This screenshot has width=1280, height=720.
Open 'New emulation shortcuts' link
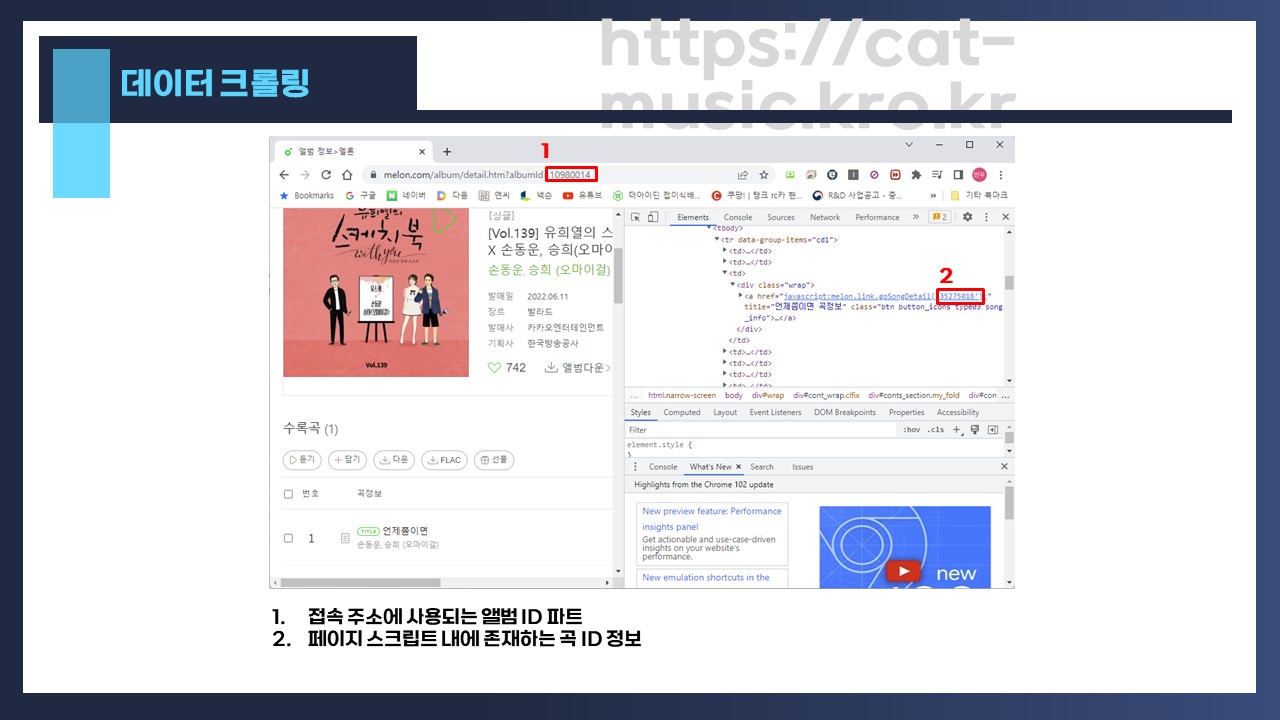[706, 577]
